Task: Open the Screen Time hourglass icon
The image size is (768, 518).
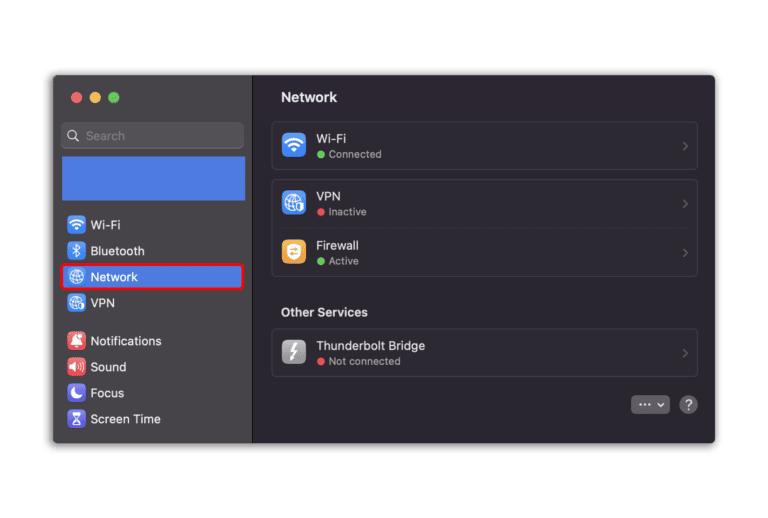Action: coord(76,419)
